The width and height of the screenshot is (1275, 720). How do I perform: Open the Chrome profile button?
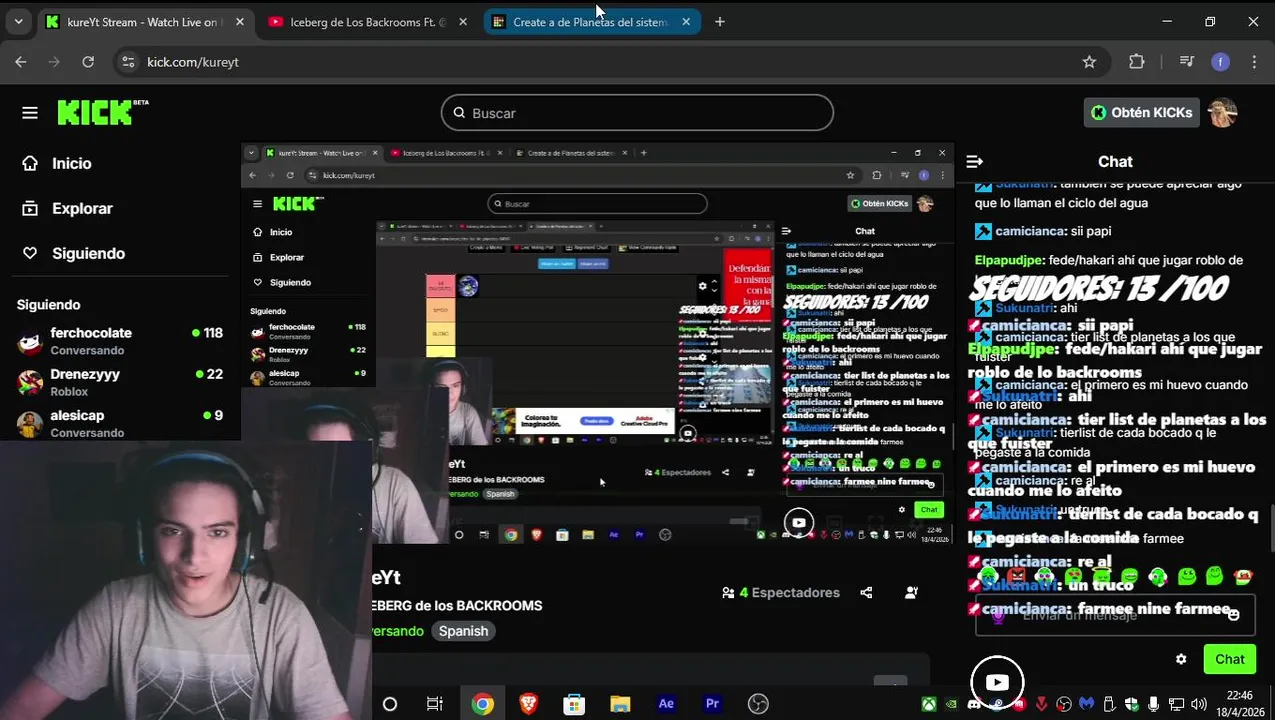click(1220, 62)
